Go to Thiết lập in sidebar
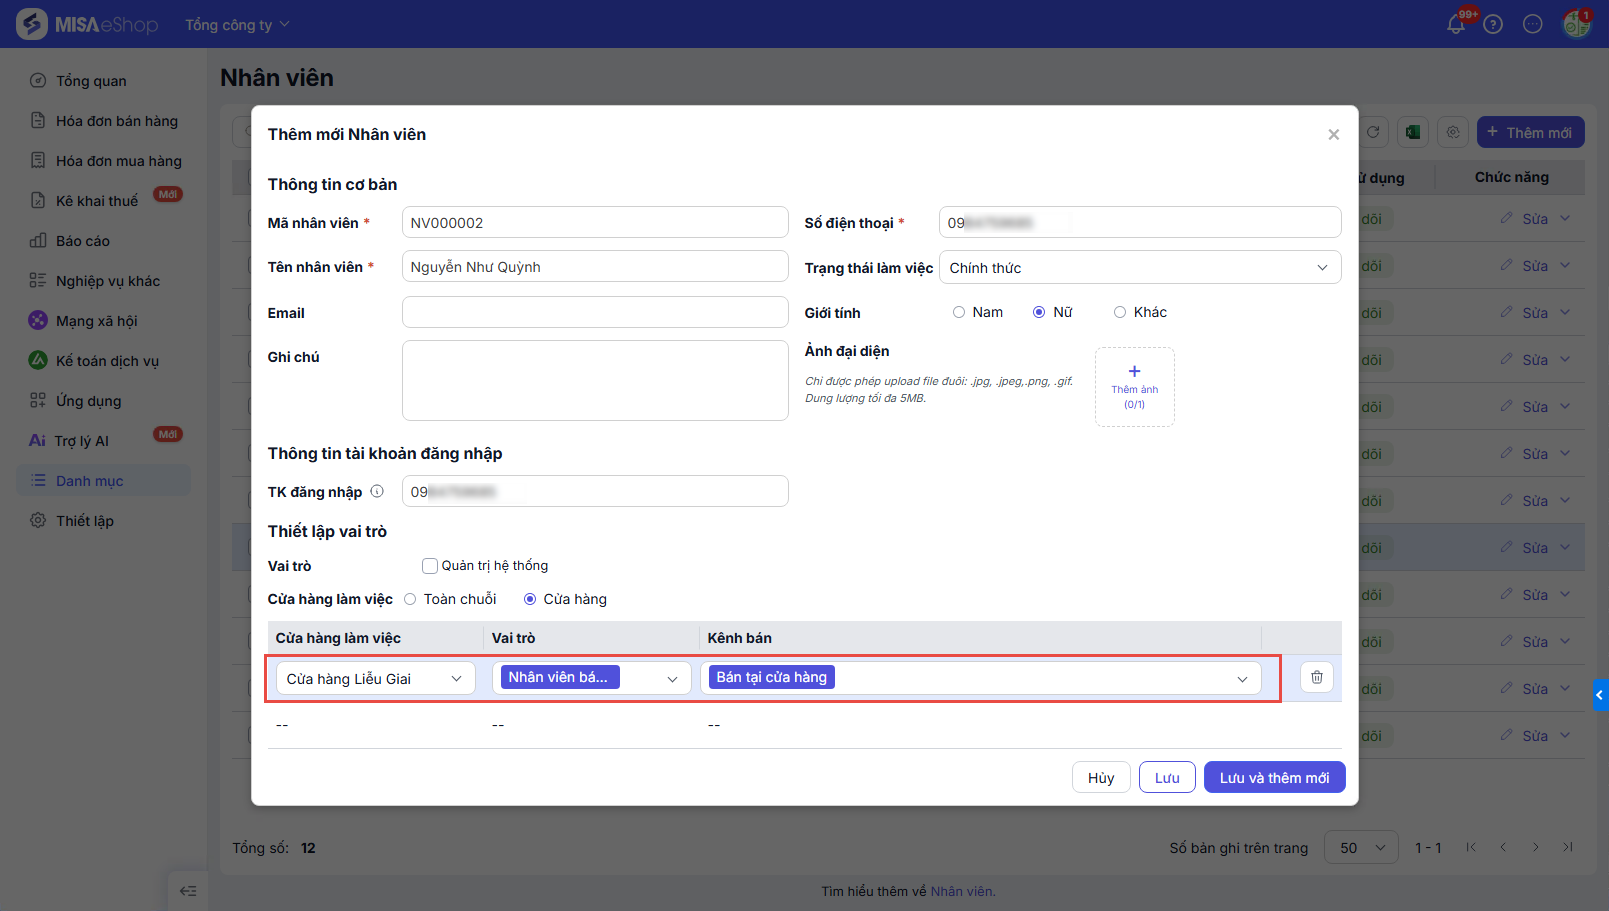 (x=85, y=521)
